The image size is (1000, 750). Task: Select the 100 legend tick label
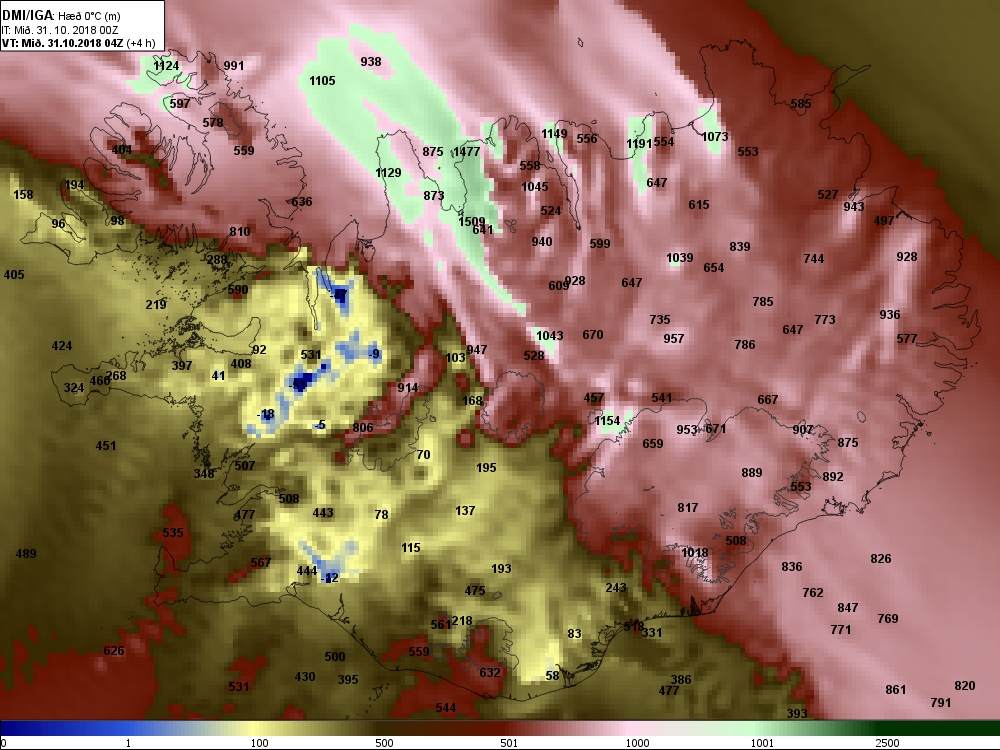point(260,743)
